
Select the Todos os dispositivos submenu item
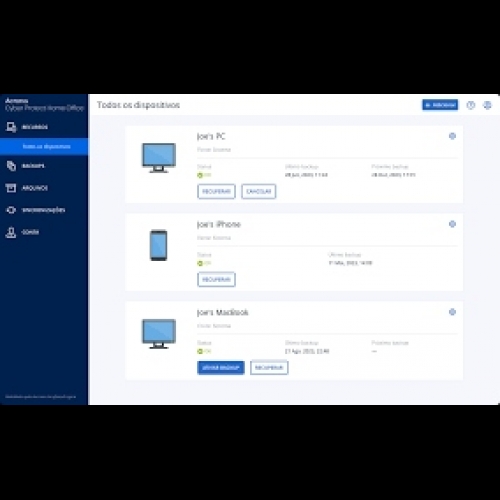[x=44, y=147]
